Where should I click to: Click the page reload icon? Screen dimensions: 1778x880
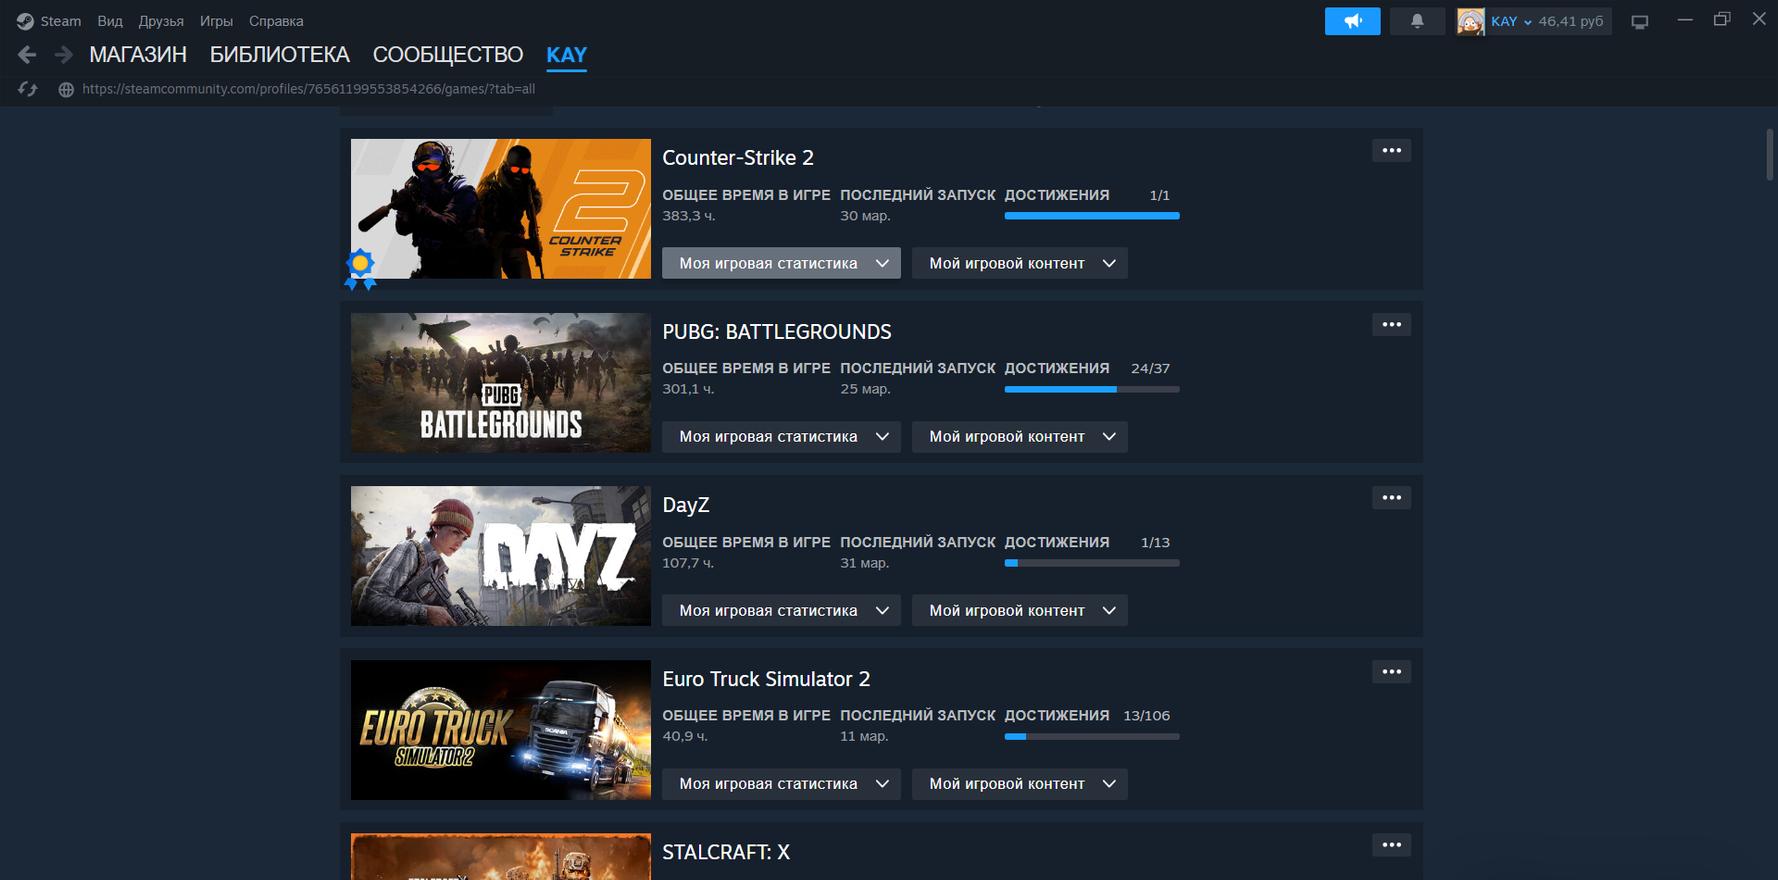pos(28,89)
